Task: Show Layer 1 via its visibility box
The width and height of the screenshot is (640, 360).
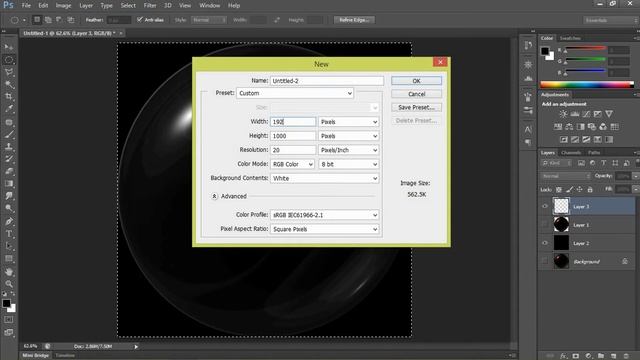Action: [544, 225]
